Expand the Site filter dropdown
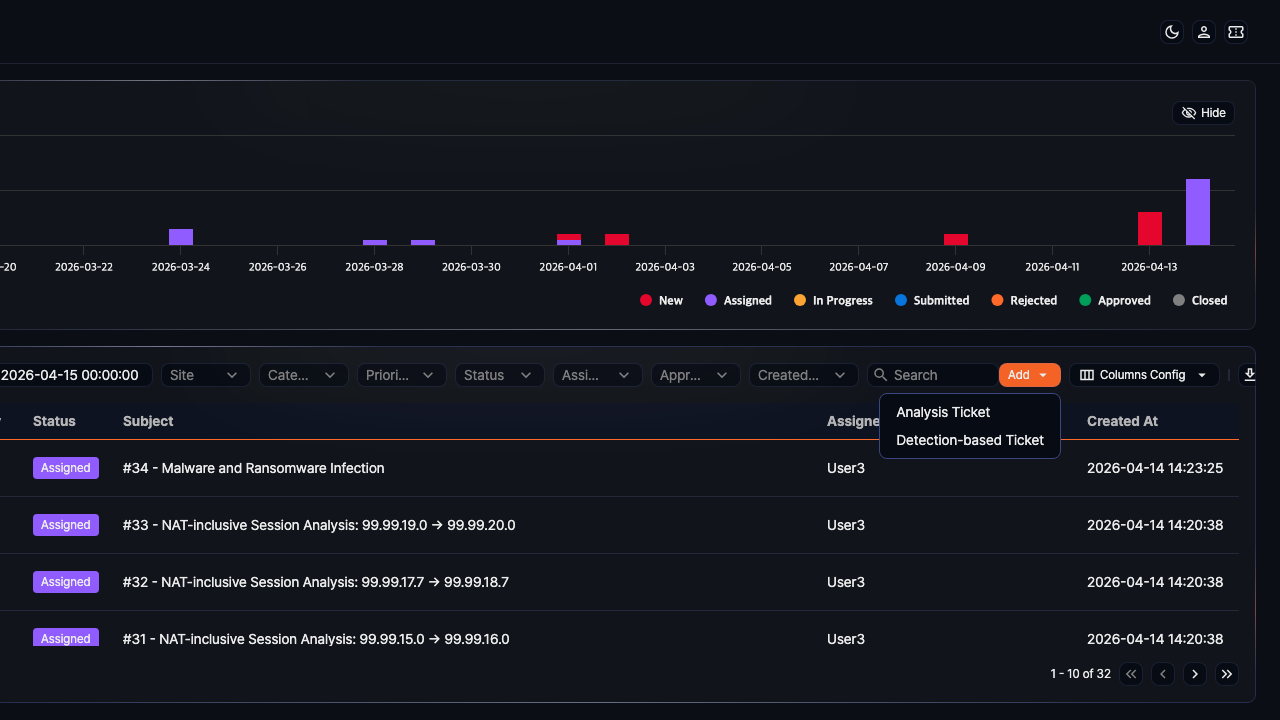This screenshot has height=720, width=1280. (x=204, y=375)
